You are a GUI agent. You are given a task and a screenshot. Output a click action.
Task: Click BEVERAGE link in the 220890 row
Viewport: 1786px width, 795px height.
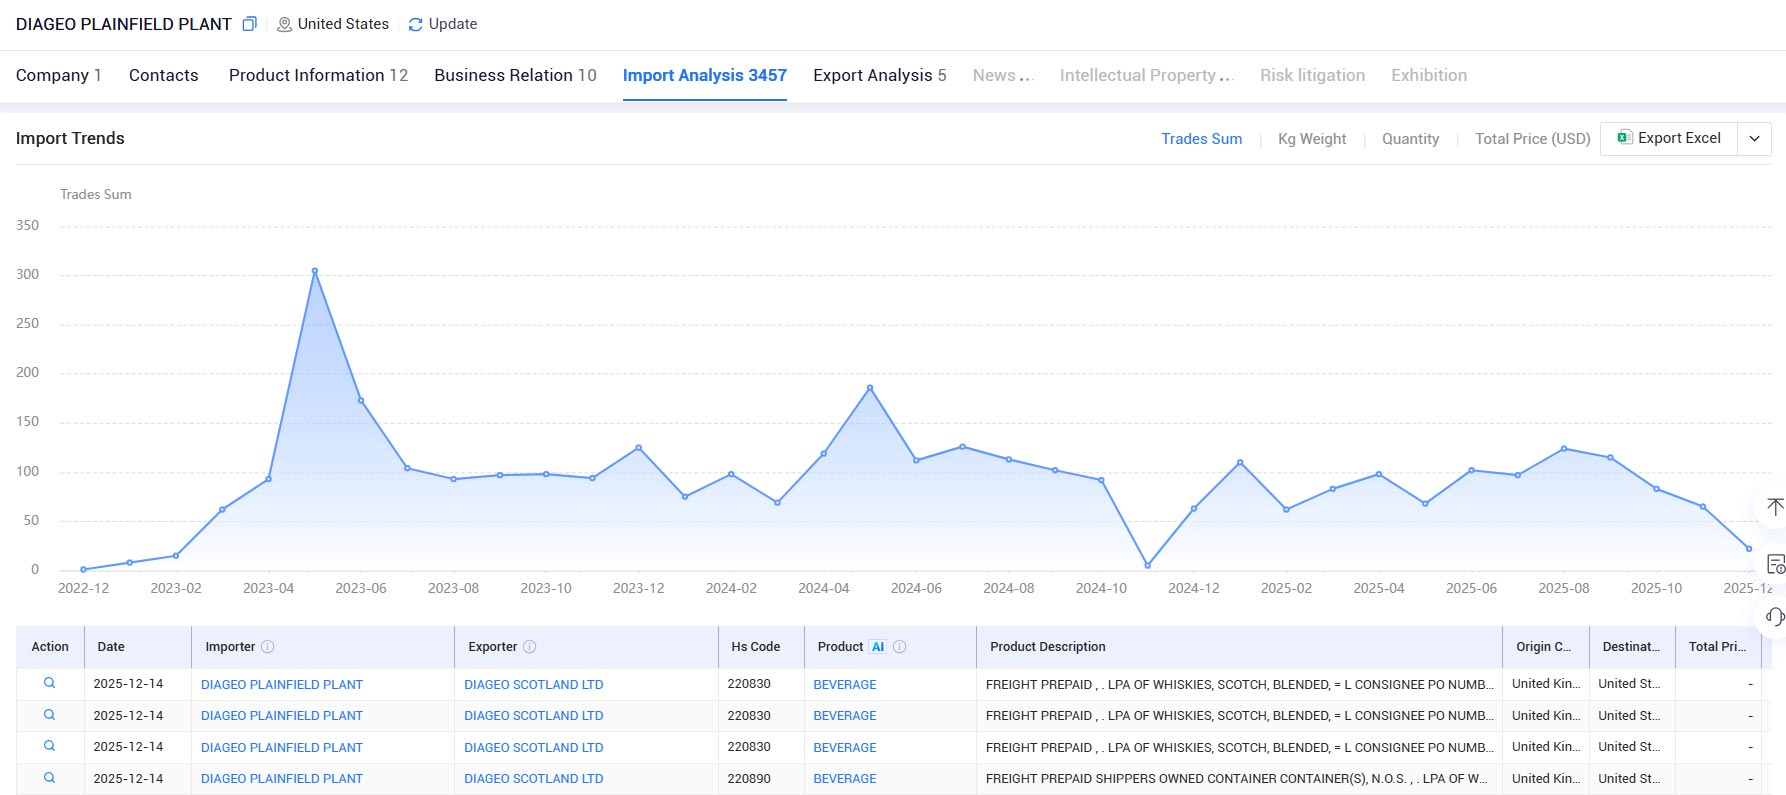[844, 779]
